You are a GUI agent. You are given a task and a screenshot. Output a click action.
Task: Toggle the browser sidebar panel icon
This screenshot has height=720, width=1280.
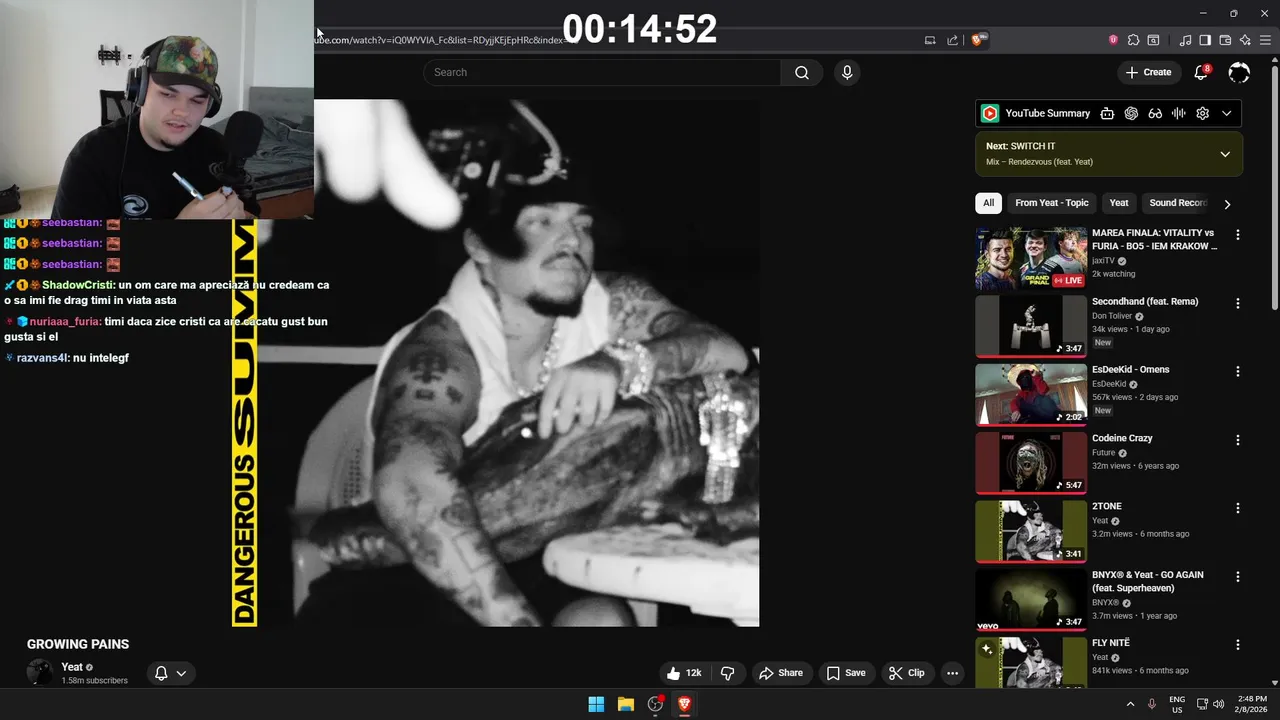tap(1205, 40)
